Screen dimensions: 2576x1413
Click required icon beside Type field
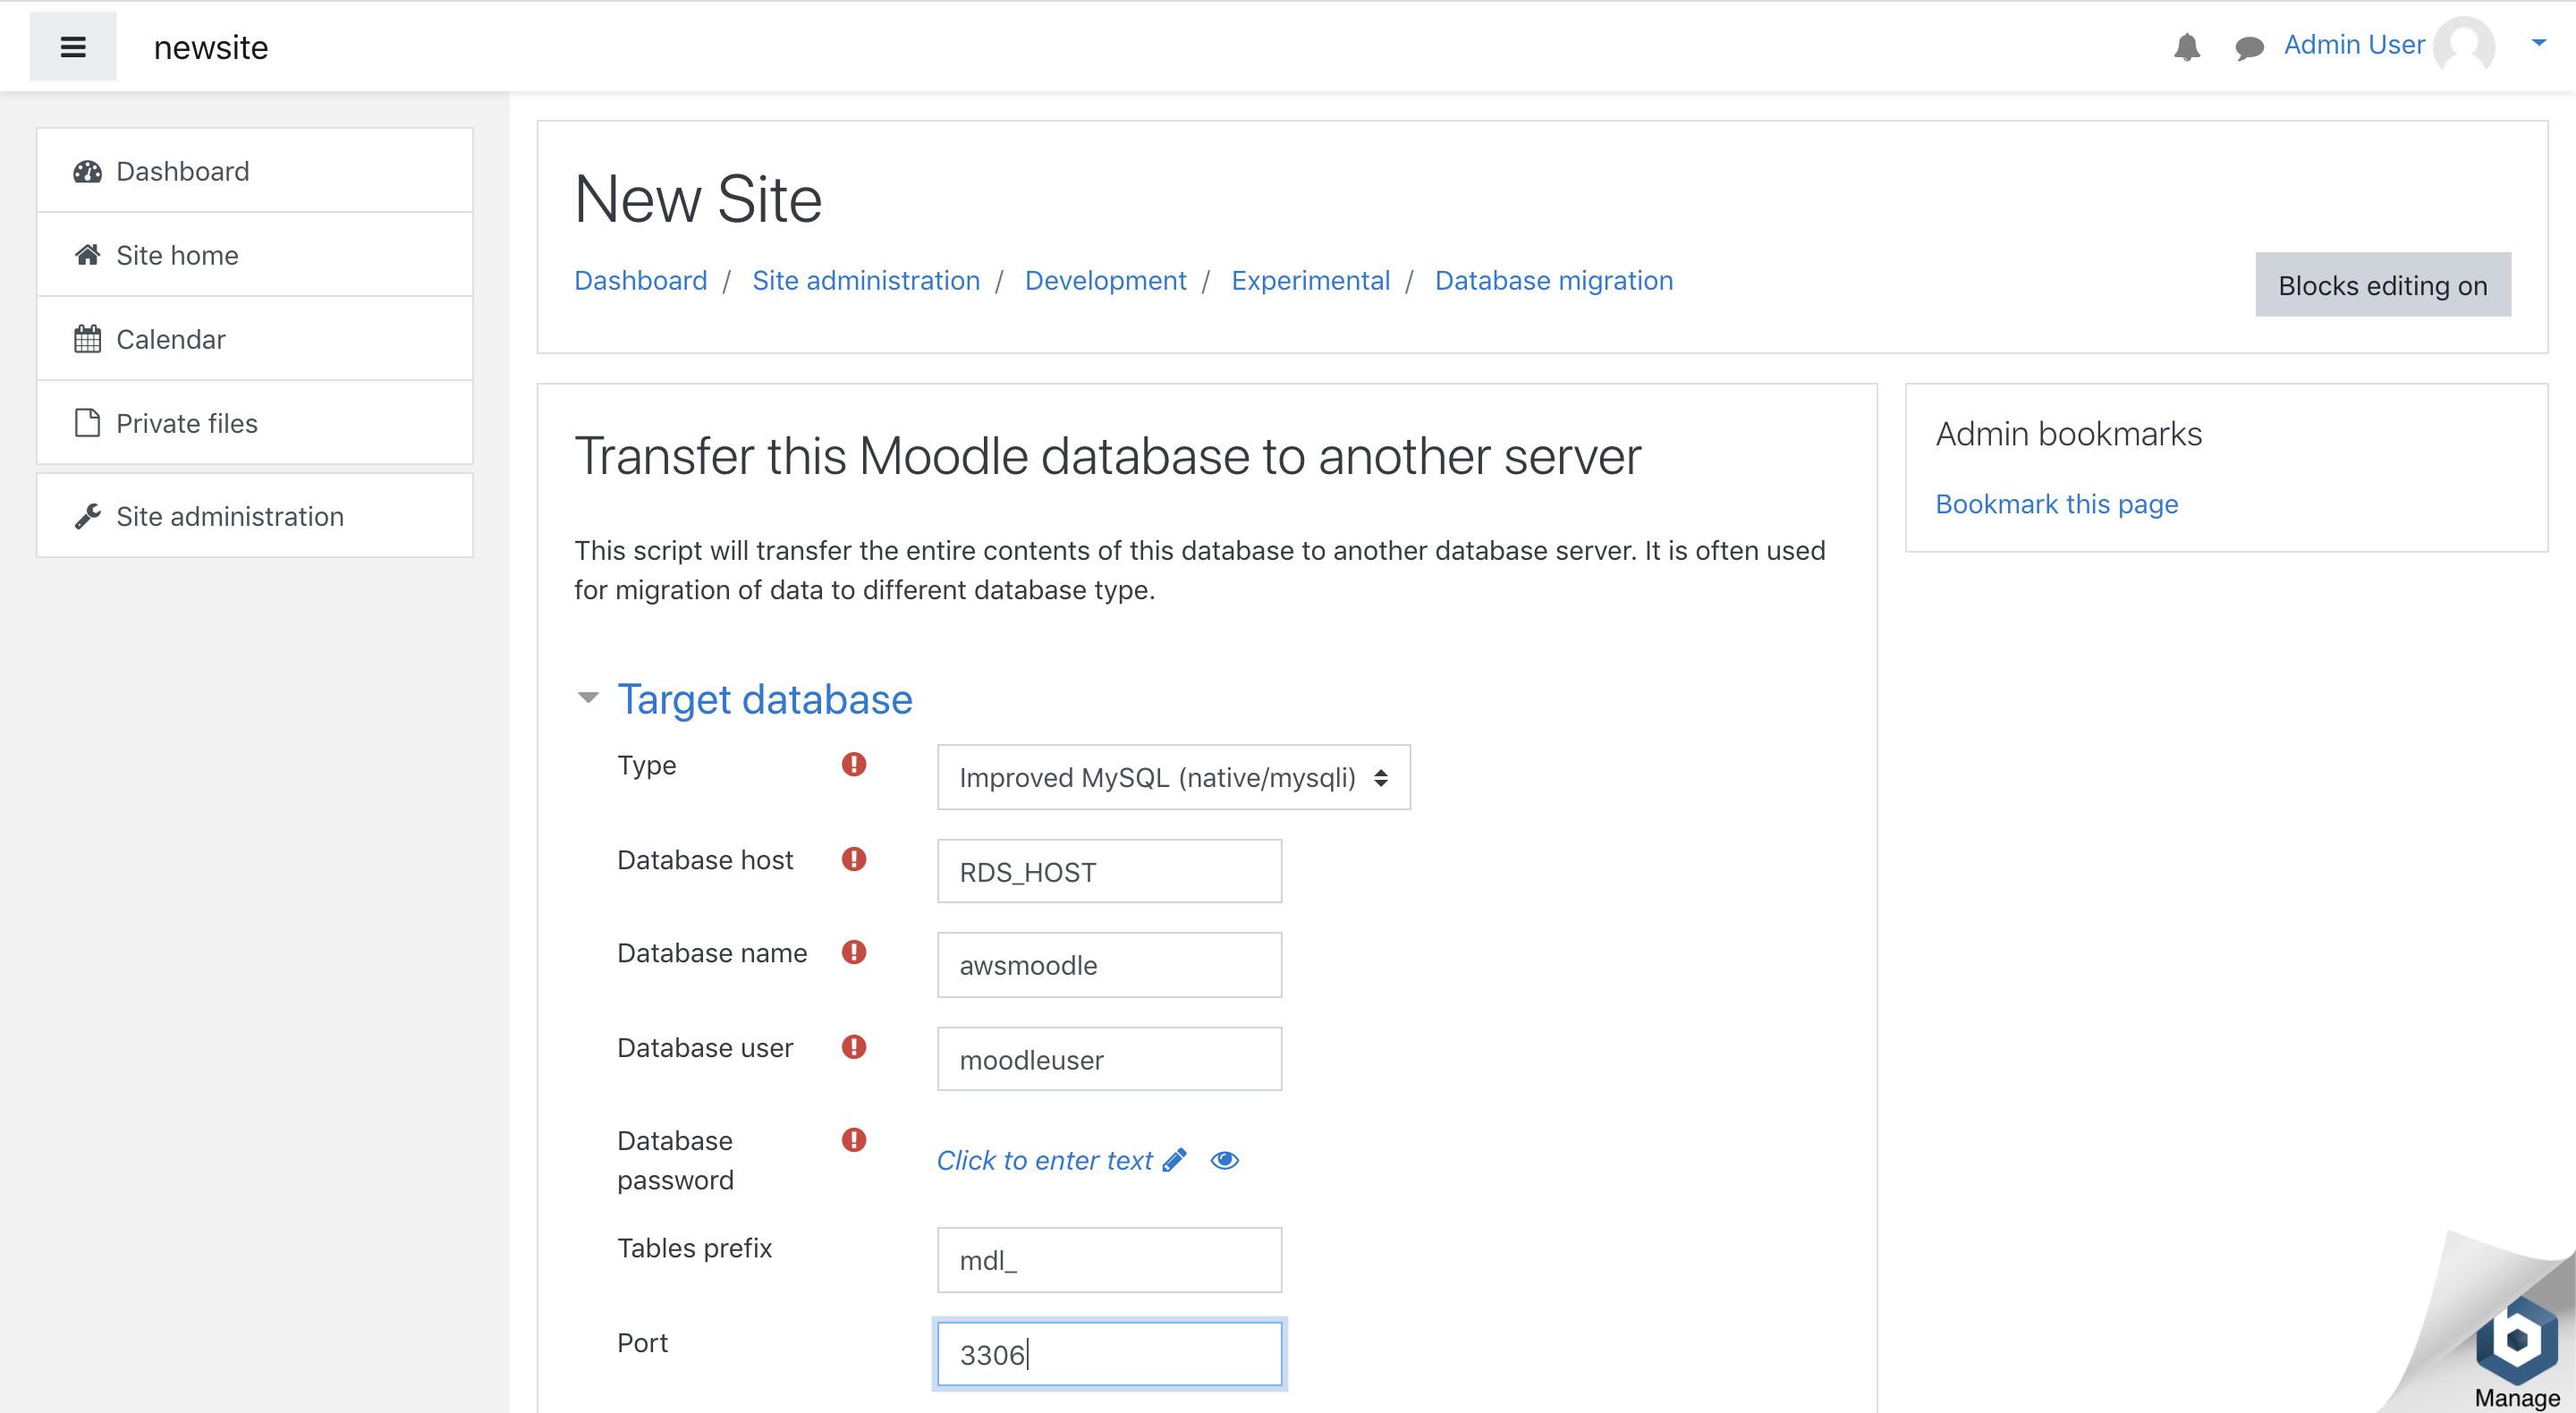coord(853,764)
